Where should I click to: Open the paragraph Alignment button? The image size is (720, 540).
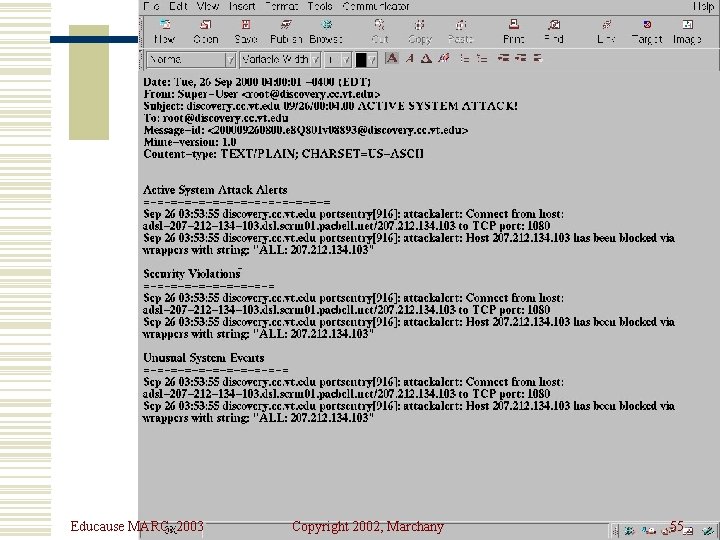click(x=537, y=58)
